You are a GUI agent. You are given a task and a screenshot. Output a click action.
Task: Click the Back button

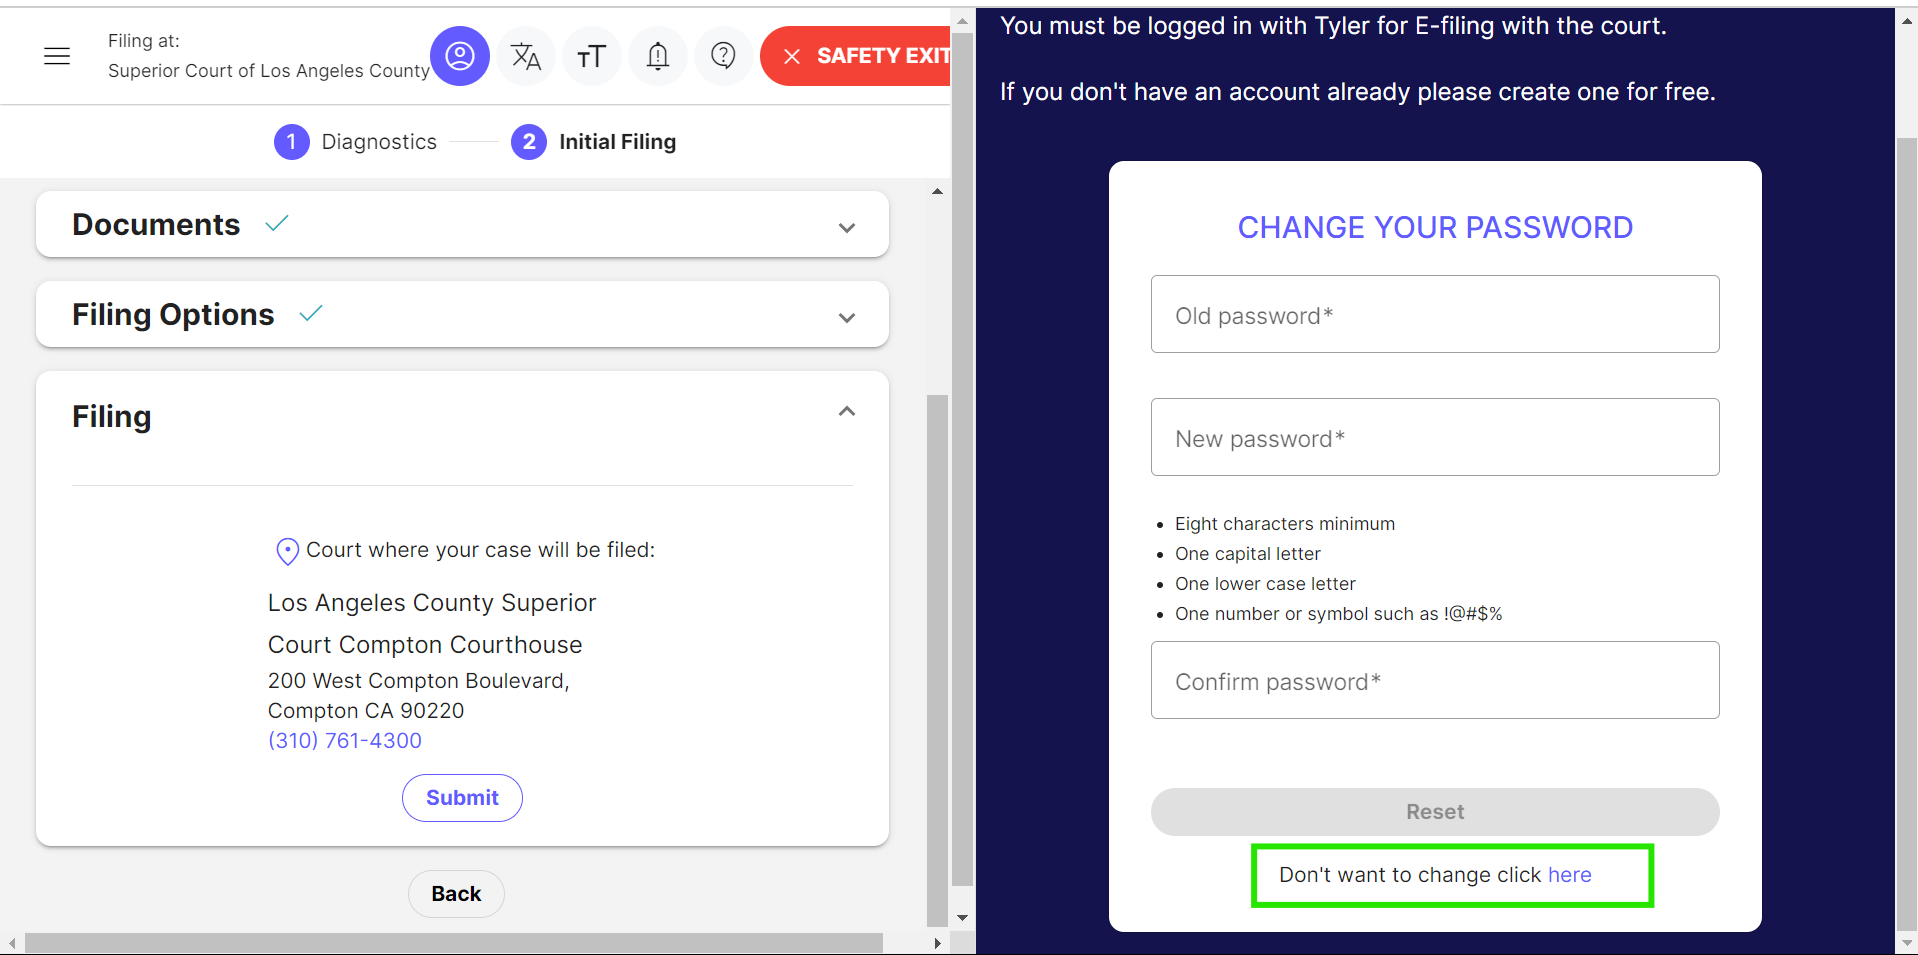tap(456, 894)
